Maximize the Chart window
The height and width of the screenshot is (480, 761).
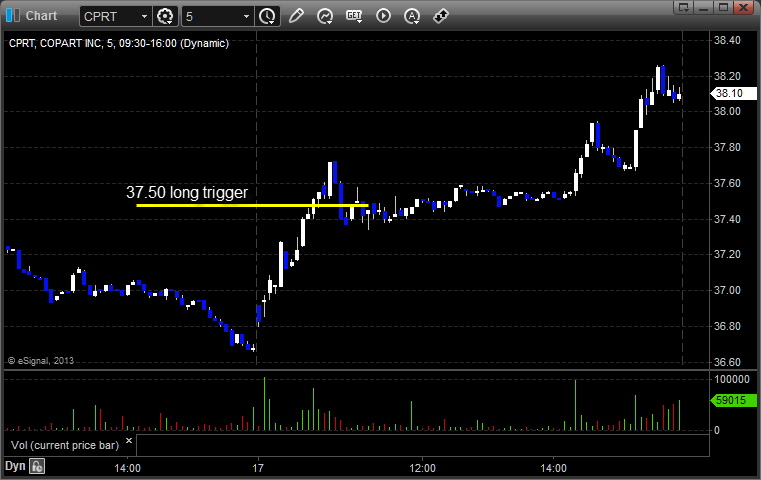point(724,7)
